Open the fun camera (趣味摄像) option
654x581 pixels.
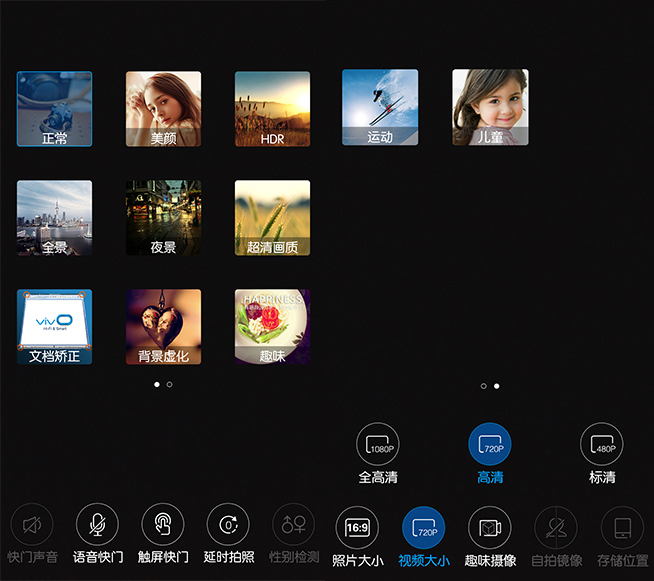(x=489, y=527)
